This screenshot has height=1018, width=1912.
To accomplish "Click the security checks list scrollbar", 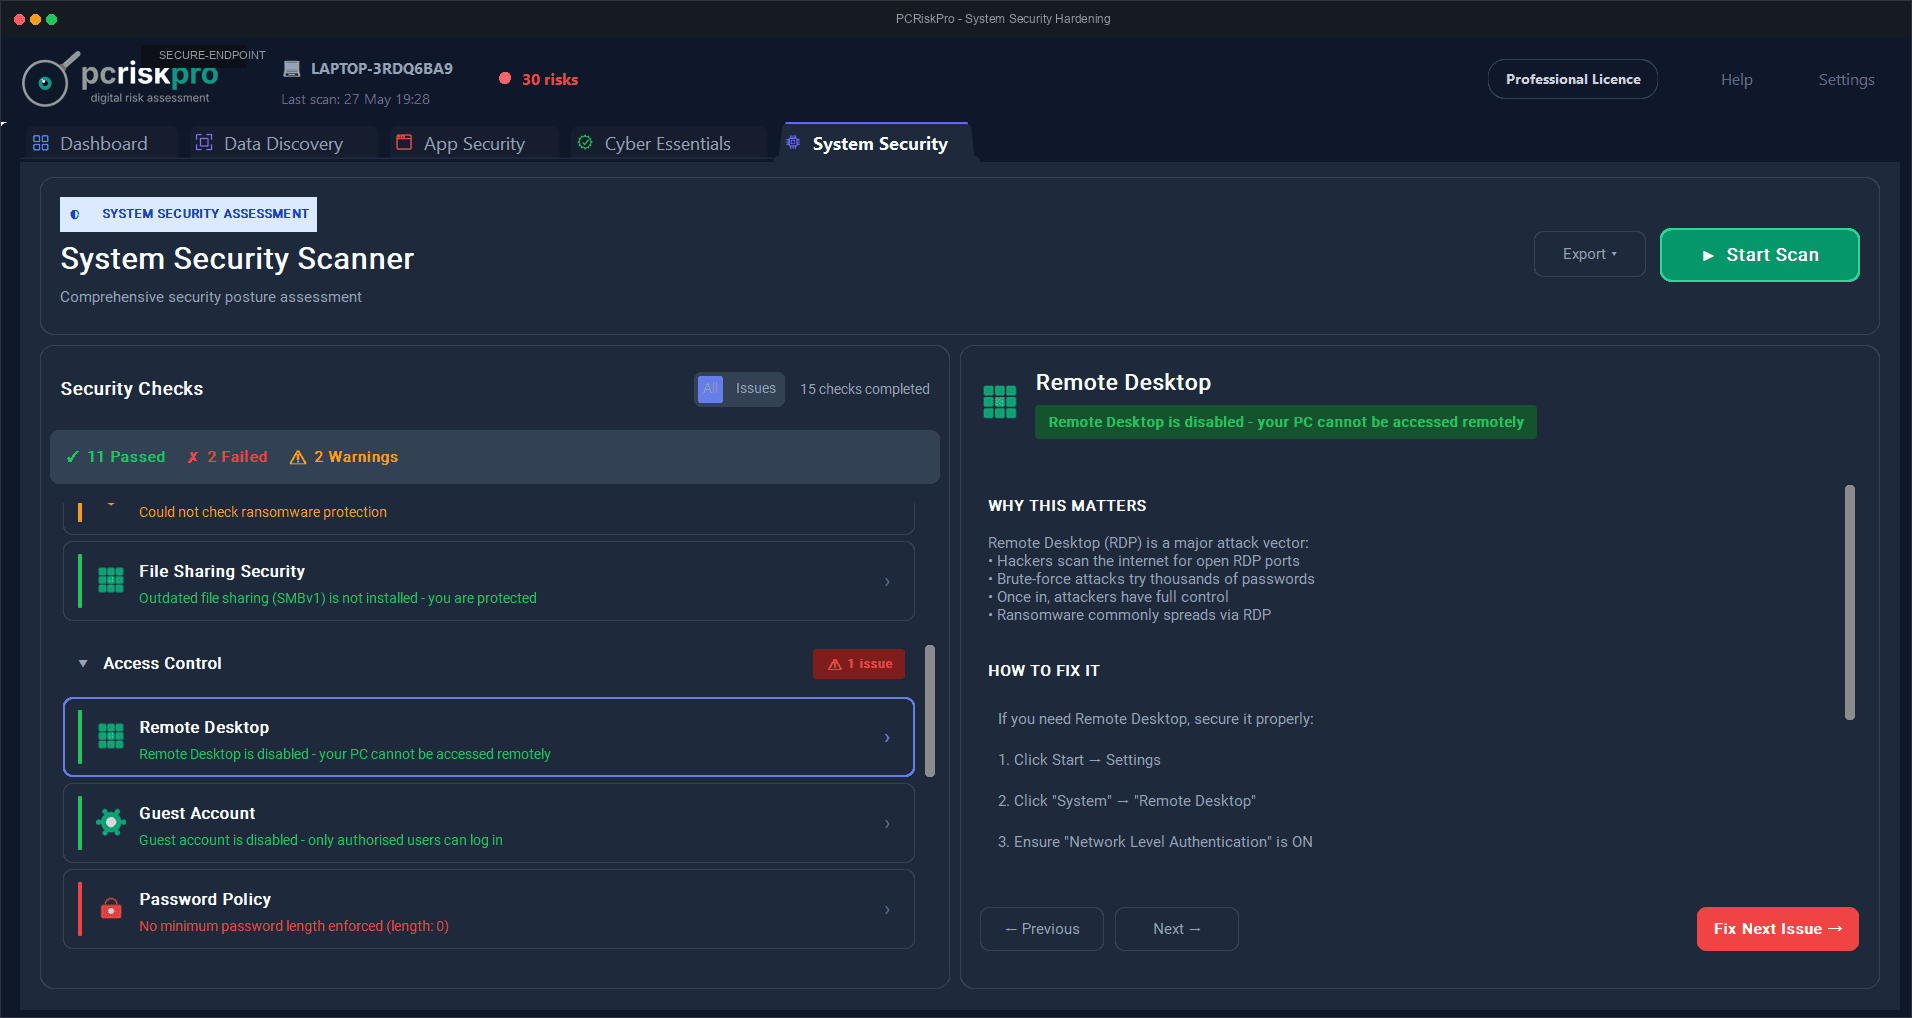I will point(930,711).
